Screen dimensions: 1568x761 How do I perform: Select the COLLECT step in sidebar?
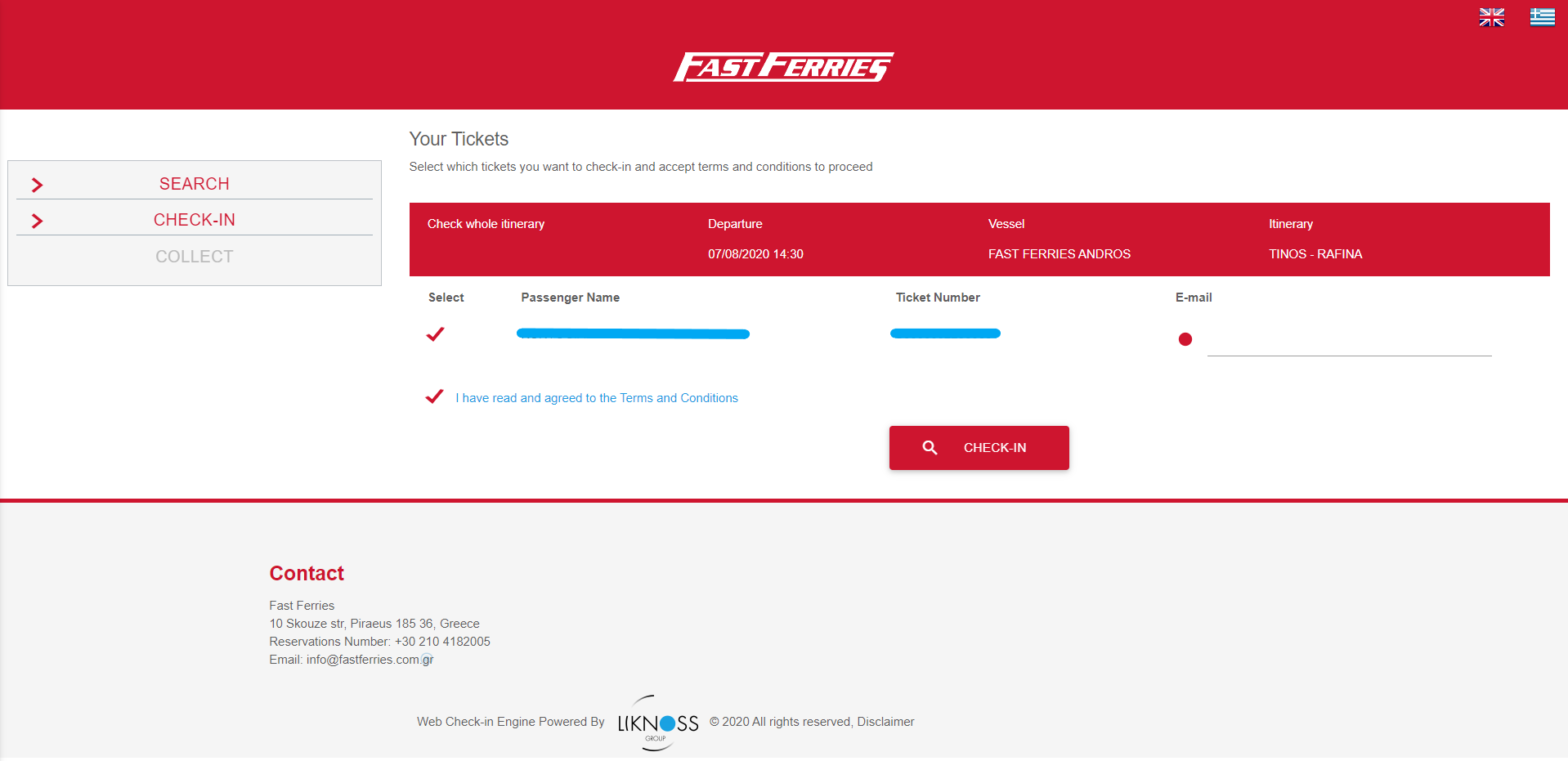194,256
